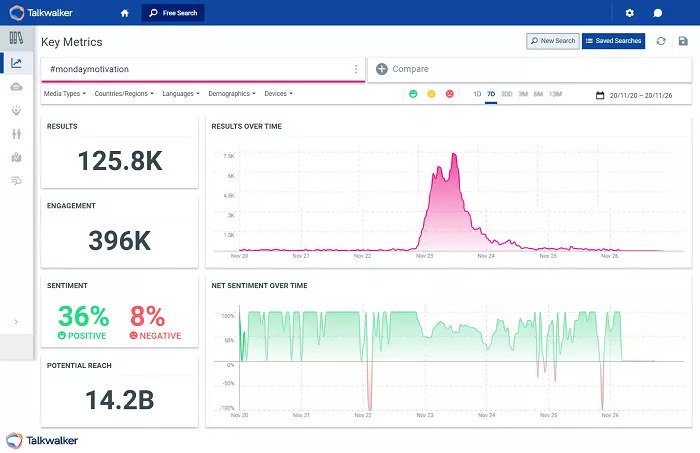Image resolution: width=700 pixels, height=453 pixels.
Task: Open the people demographics sidebar icon
Action: coord(16,134)
